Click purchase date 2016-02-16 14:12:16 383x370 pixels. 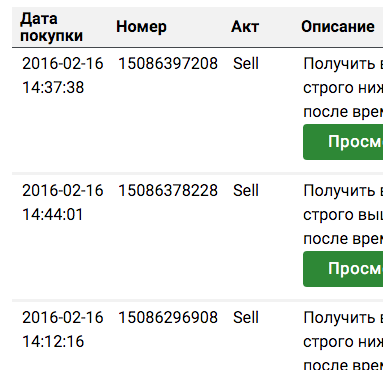point(63,330)
